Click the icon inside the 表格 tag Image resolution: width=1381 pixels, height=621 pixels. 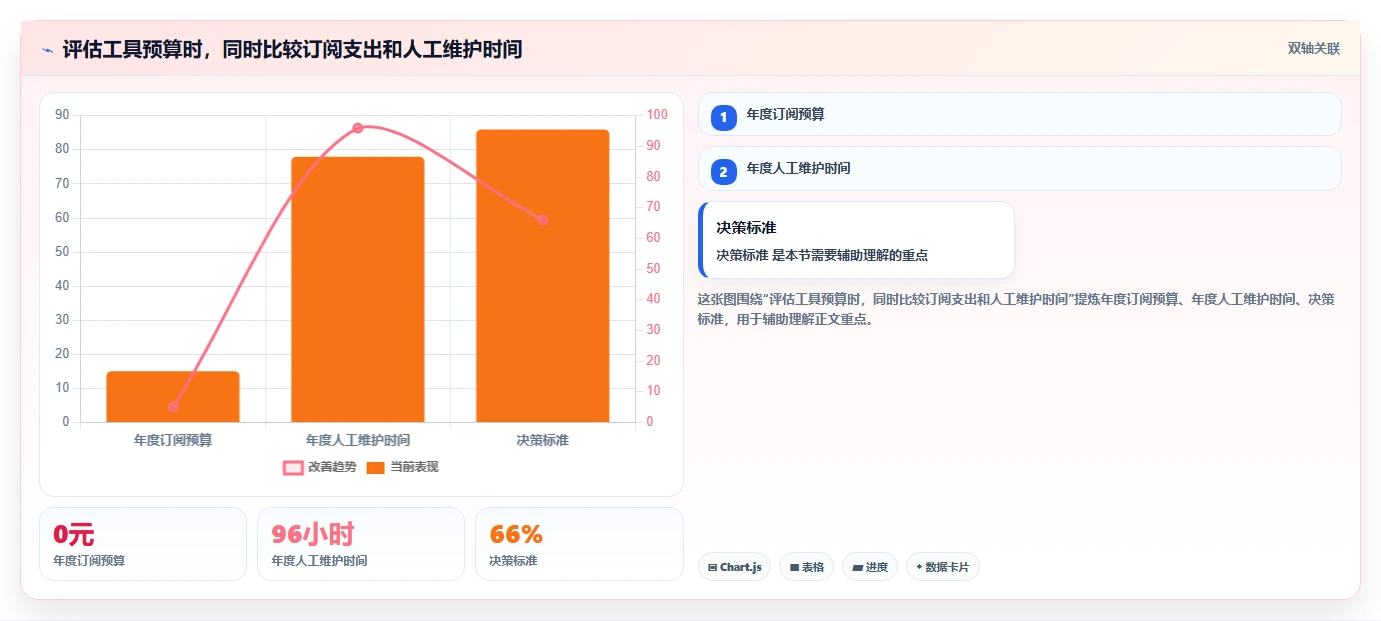coord(794,568)
